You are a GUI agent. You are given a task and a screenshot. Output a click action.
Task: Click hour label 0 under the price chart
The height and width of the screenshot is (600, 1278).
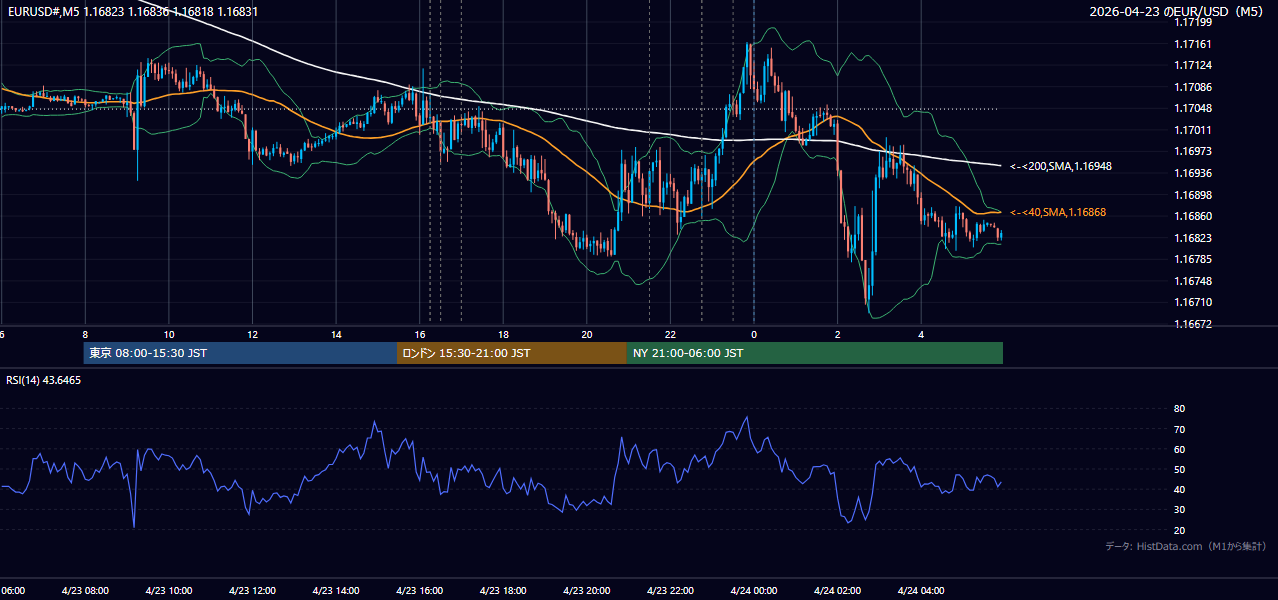754,334
